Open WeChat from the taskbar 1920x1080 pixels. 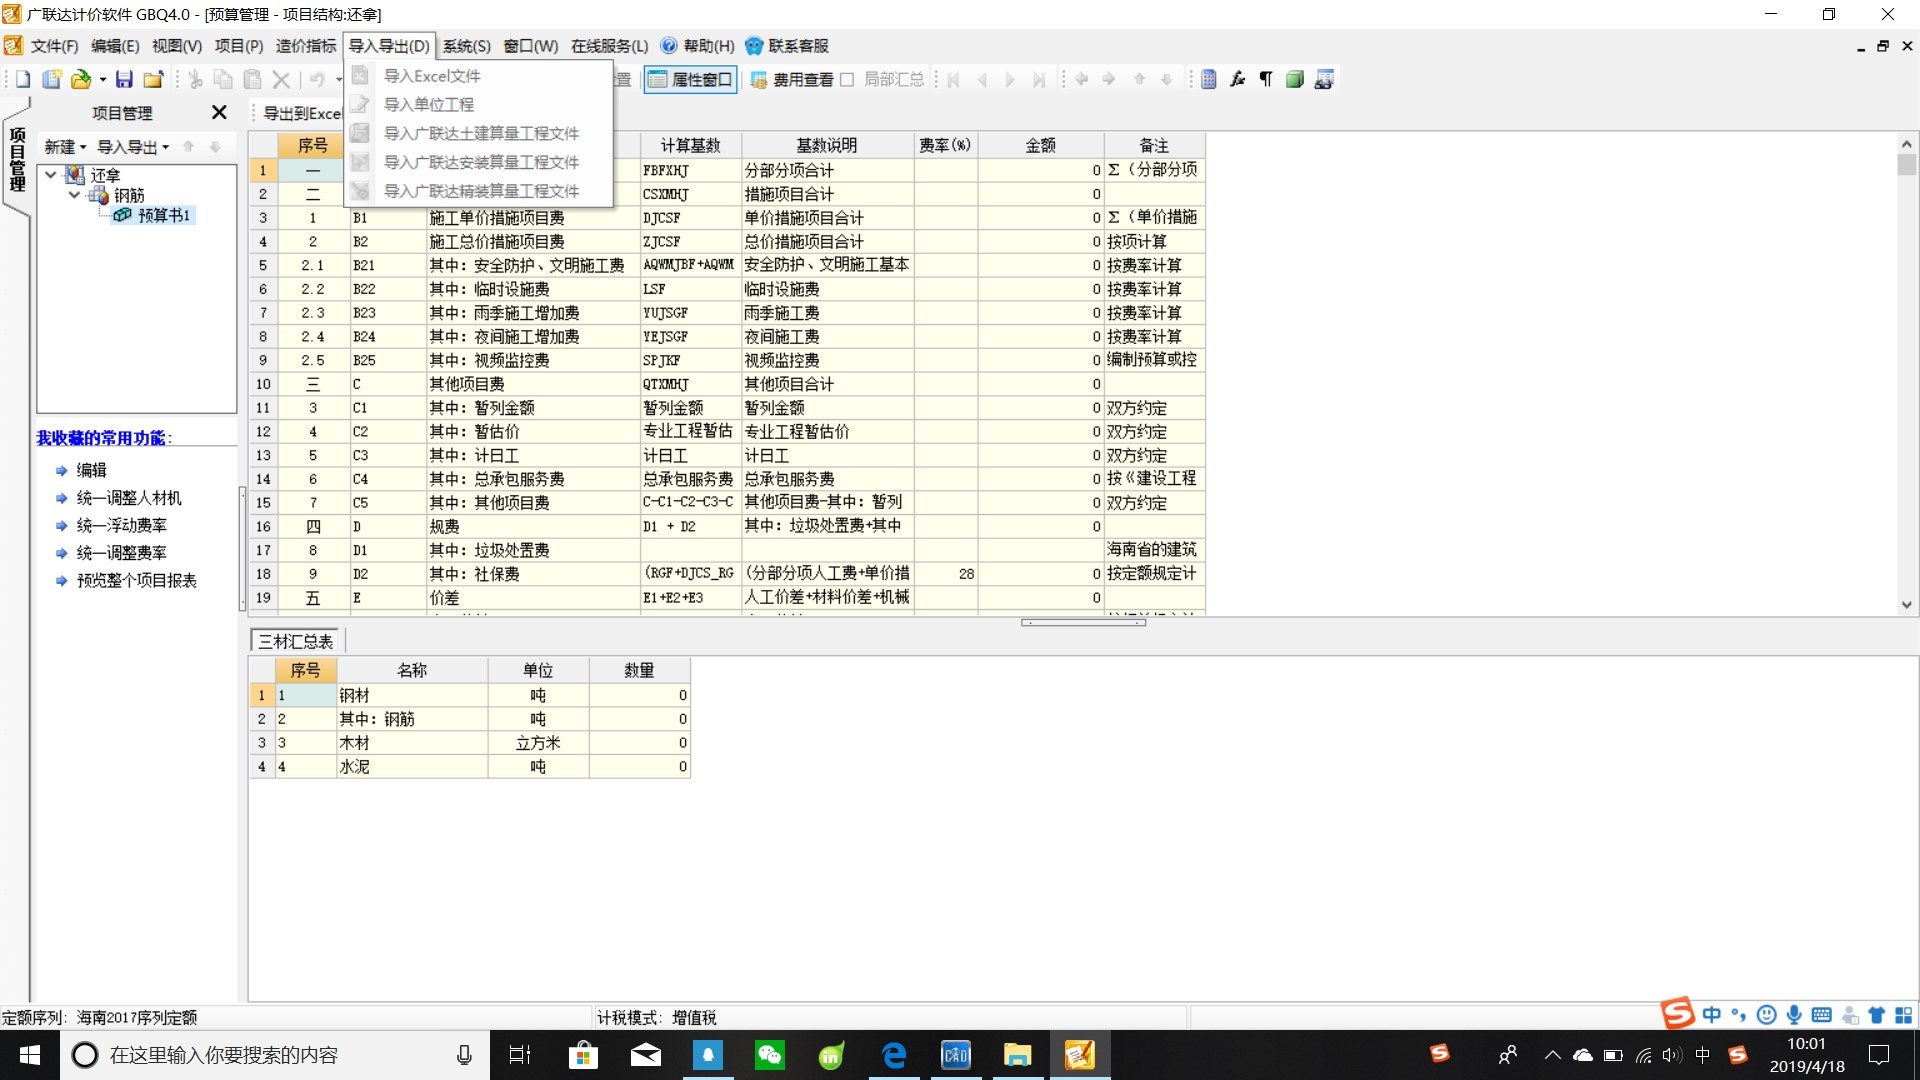pos(770,1055)
